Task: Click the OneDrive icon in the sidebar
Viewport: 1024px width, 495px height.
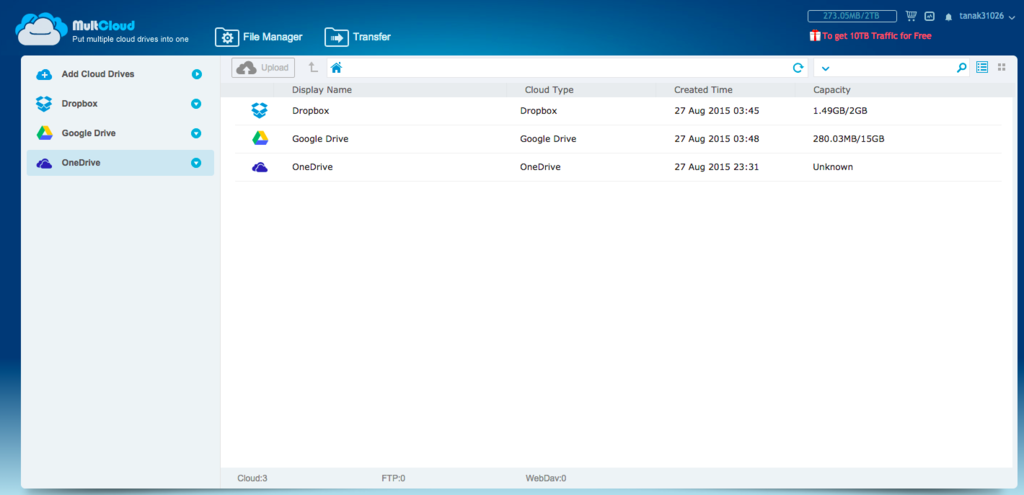Action: click(x=44, y=163)
